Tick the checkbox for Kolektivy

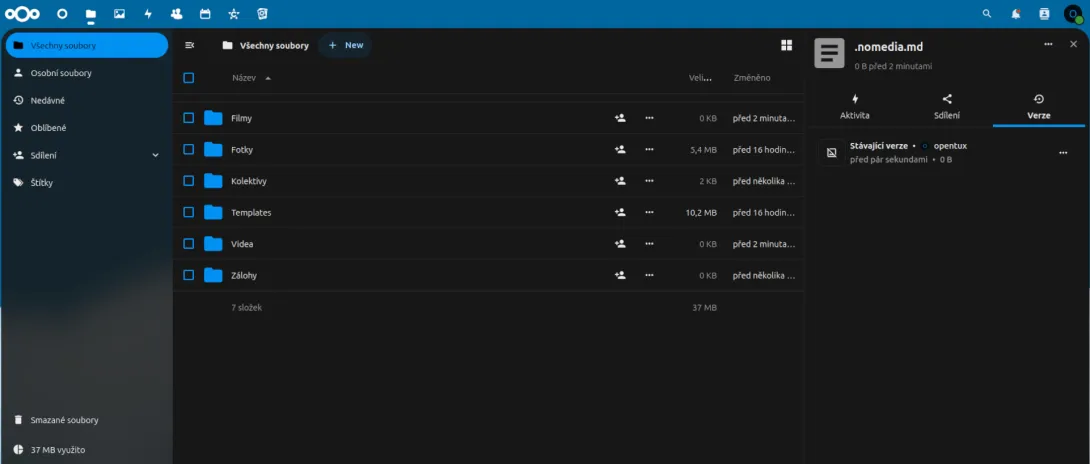(x=188, y=181)
